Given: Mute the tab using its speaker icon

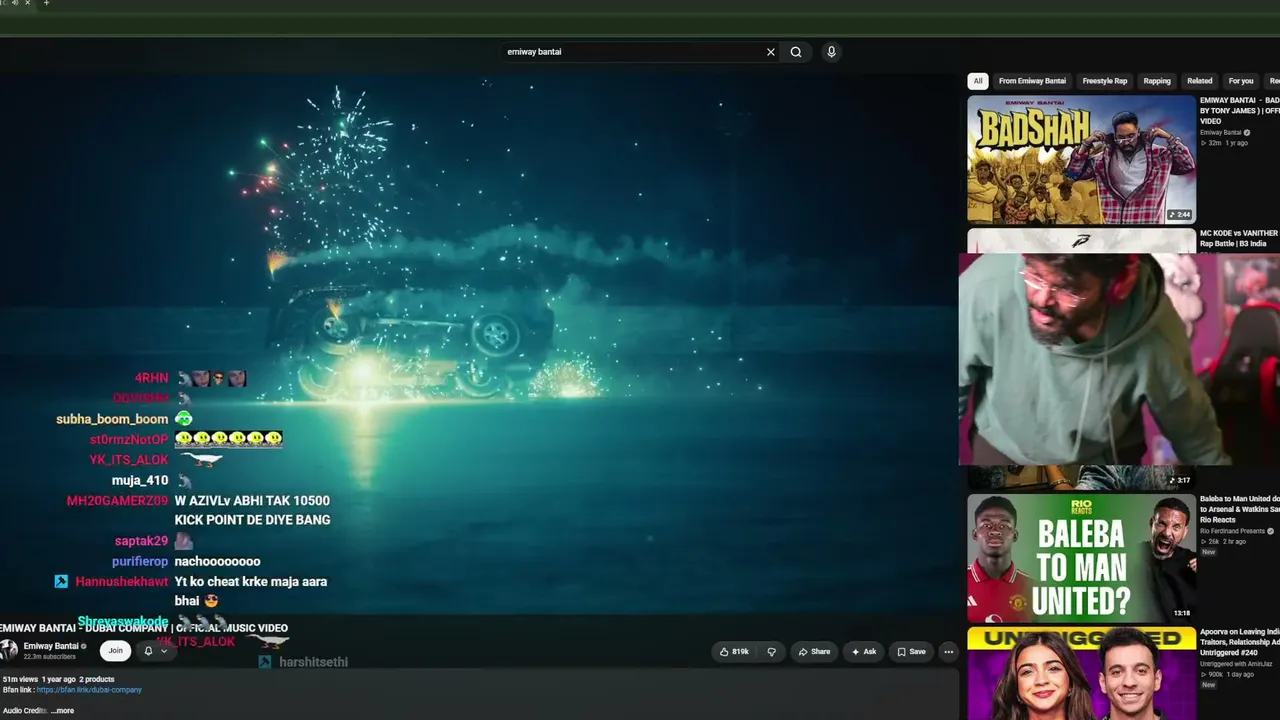Looking at the screenshot, I should tap(15, 3).
